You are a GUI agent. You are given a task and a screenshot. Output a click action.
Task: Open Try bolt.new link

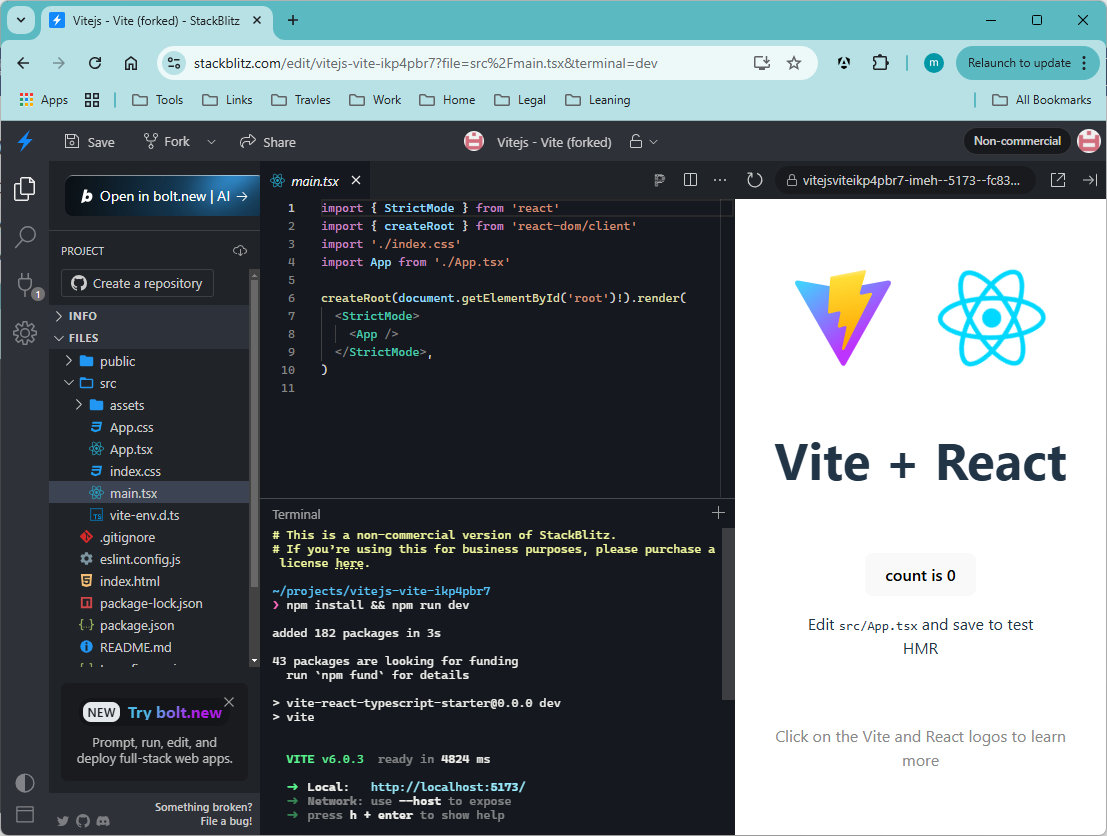click(174, 713)
